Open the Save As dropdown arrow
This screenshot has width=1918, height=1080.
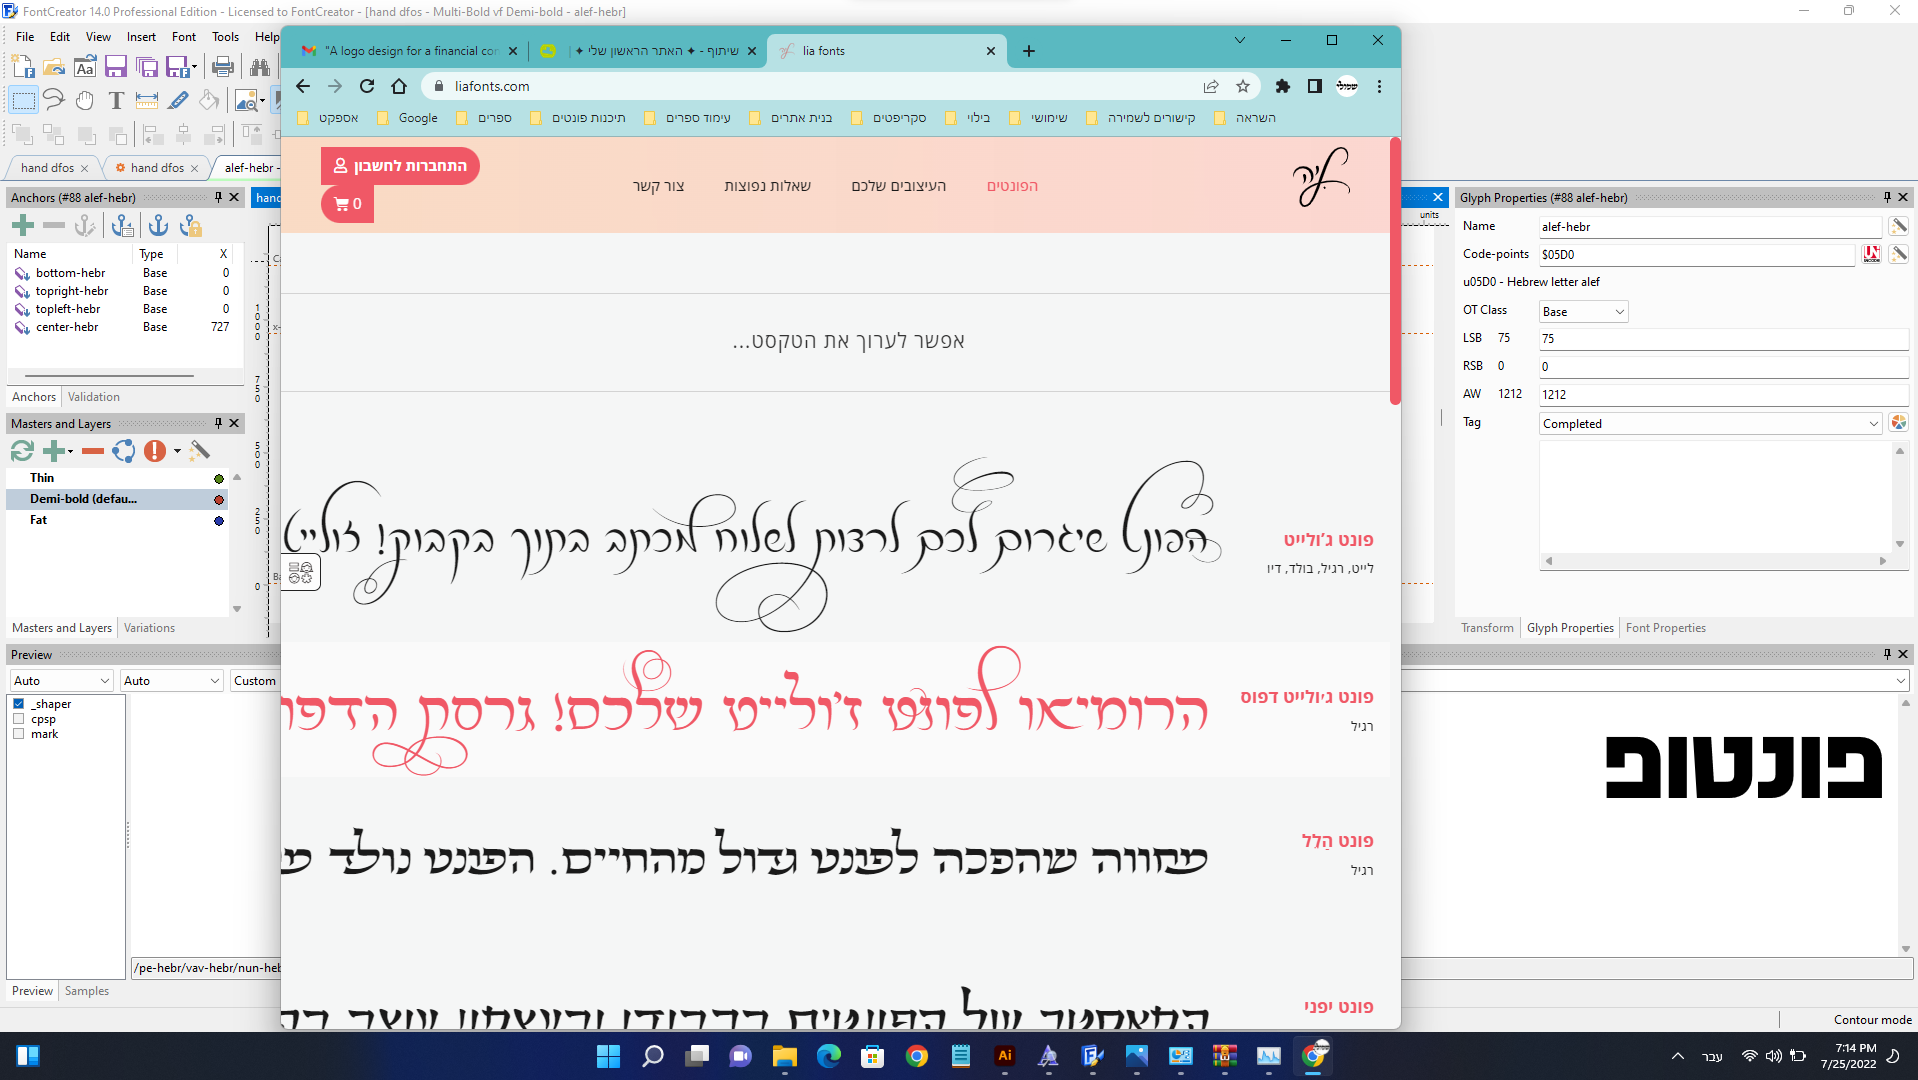click(x=194, y=67)
